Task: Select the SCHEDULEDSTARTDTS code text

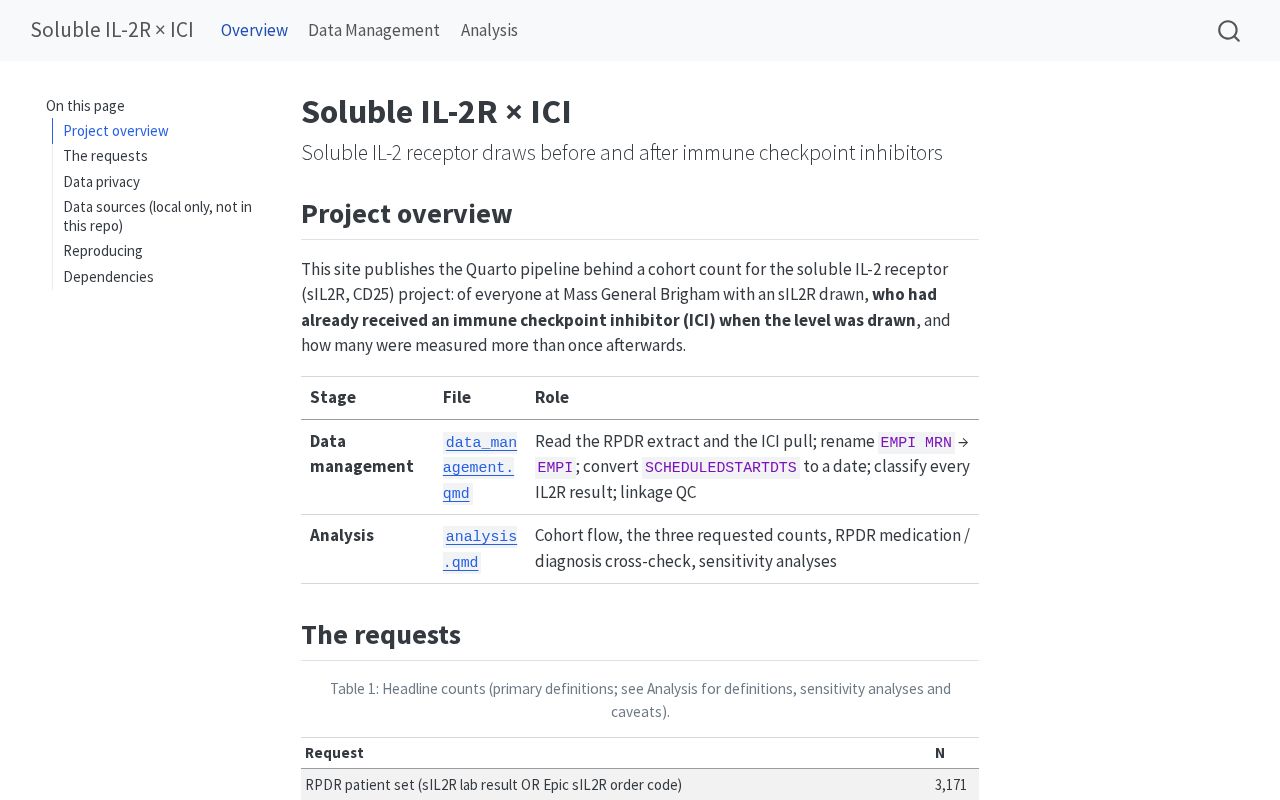Action: click(x=721, y=468)
